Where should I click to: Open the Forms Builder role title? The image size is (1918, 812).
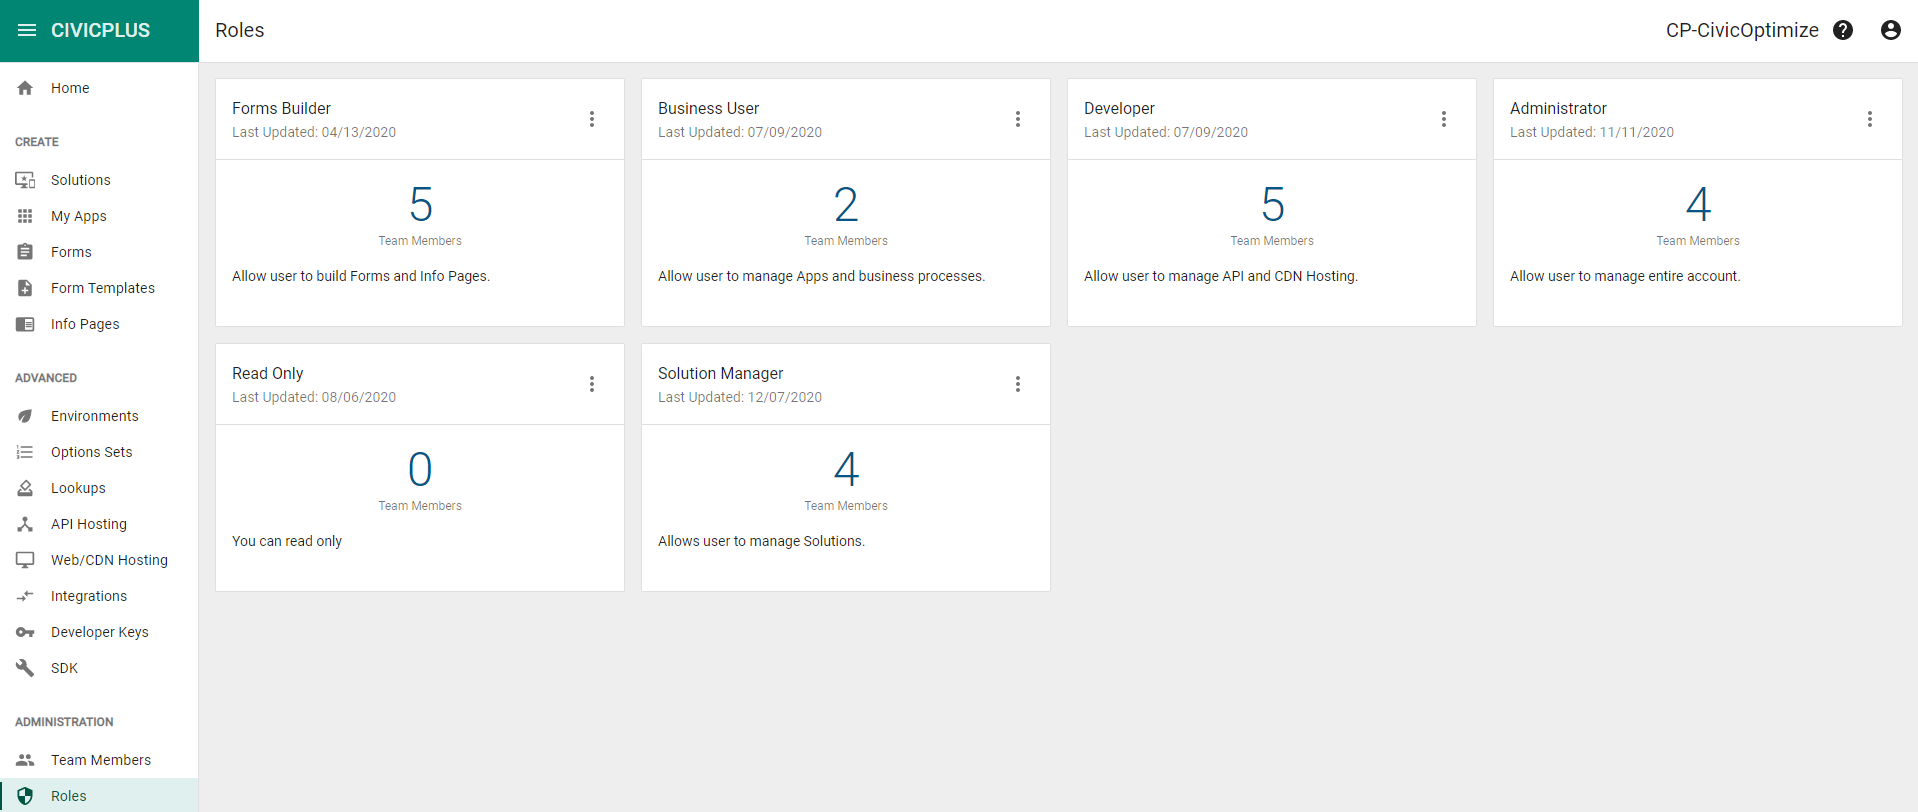point(281,108)
